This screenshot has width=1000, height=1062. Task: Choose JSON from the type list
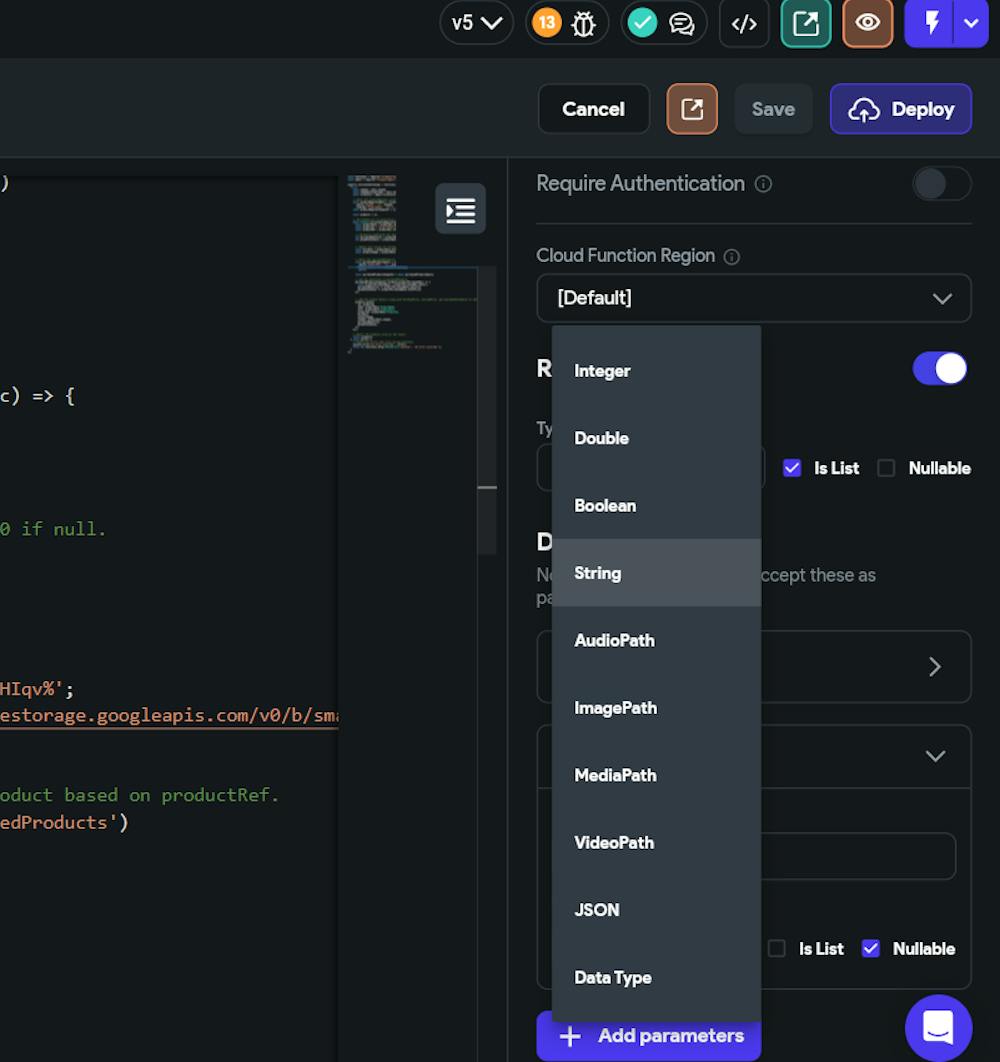pos(597,910)
